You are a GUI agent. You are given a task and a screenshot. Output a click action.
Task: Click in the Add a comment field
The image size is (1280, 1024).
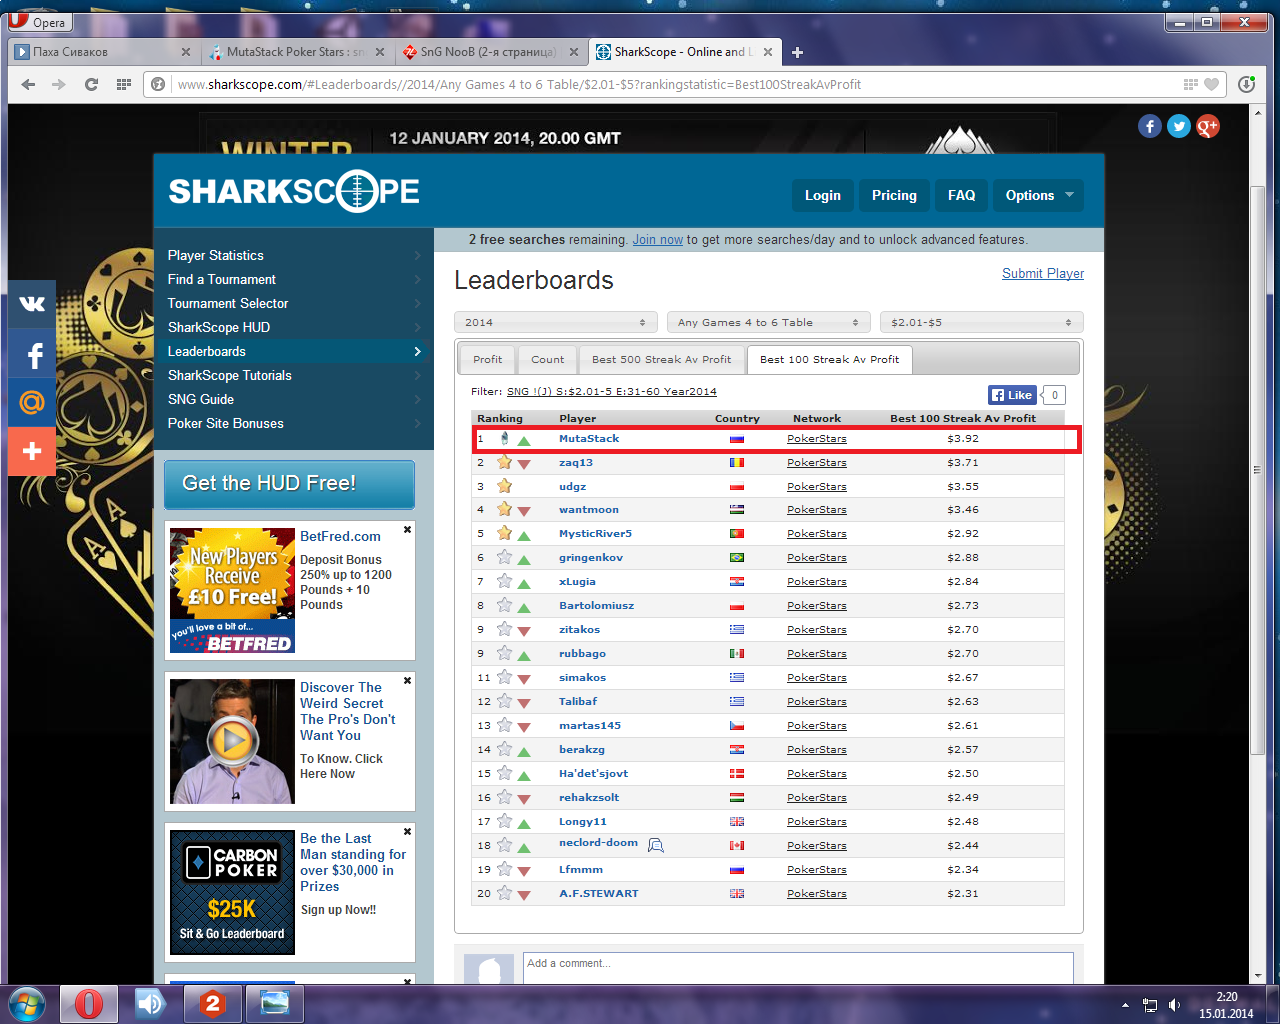point(798,966)
